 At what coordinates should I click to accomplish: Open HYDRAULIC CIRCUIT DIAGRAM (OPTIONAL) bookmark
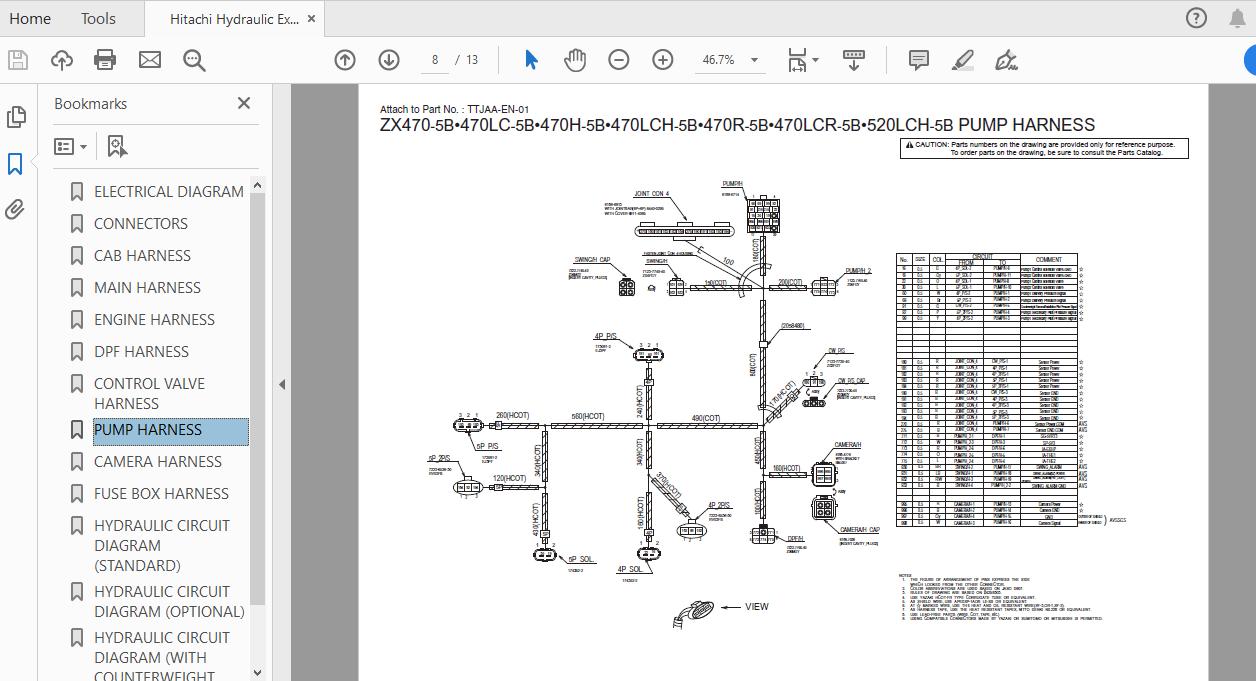click(x=169, y=601)
